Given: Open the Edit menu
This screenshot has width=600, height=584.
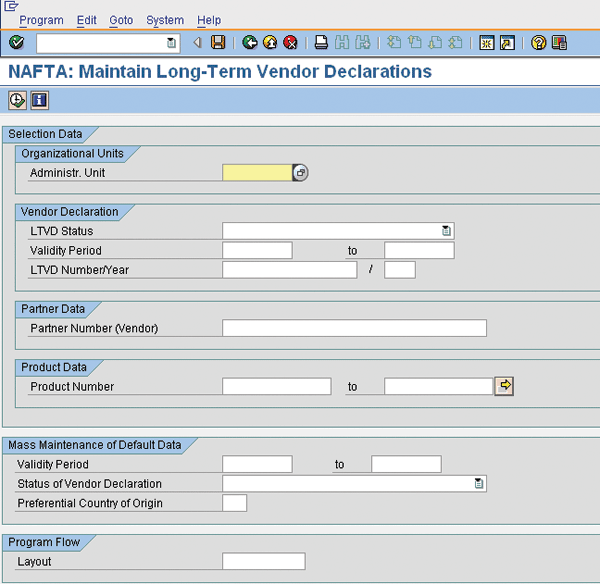Looking at the screenshot, I should pos(86,20).
